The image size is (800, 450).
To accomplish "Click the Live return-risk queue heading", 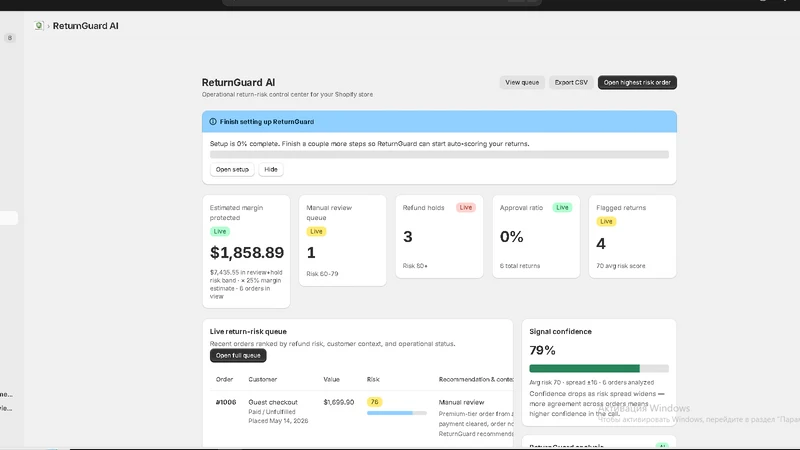I will pyautogui.click(x=248, y=332).
